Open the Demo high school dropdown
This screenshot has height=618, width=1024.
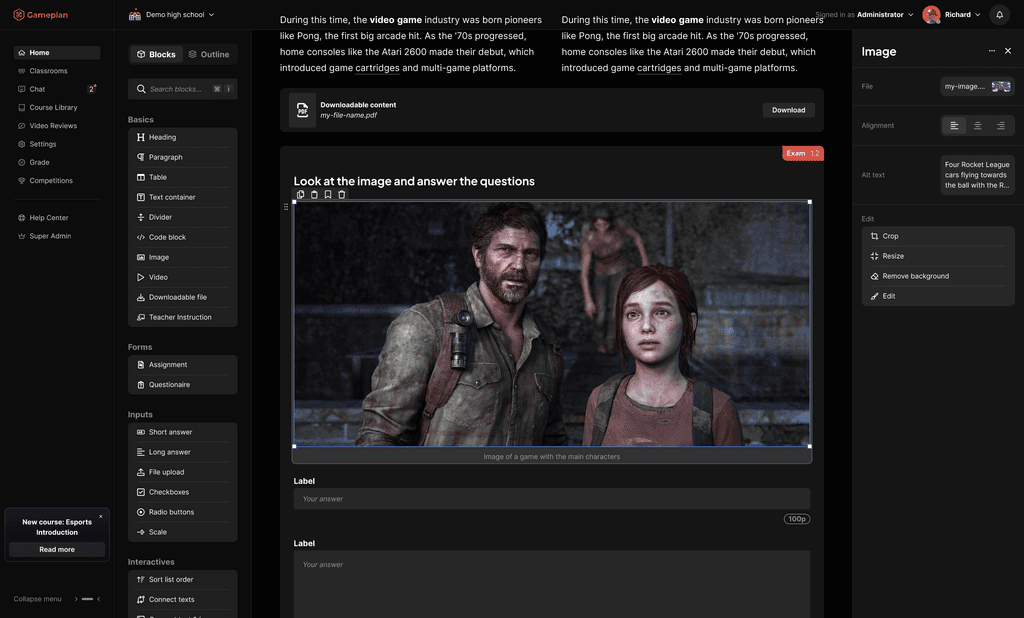point(172,14)
